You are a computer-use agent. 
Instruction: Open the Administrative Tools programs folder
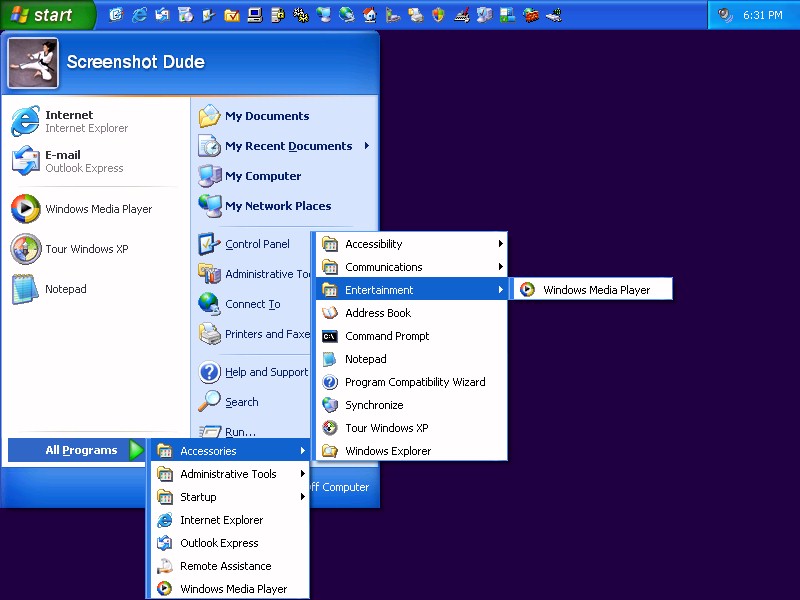click(228, 474)
